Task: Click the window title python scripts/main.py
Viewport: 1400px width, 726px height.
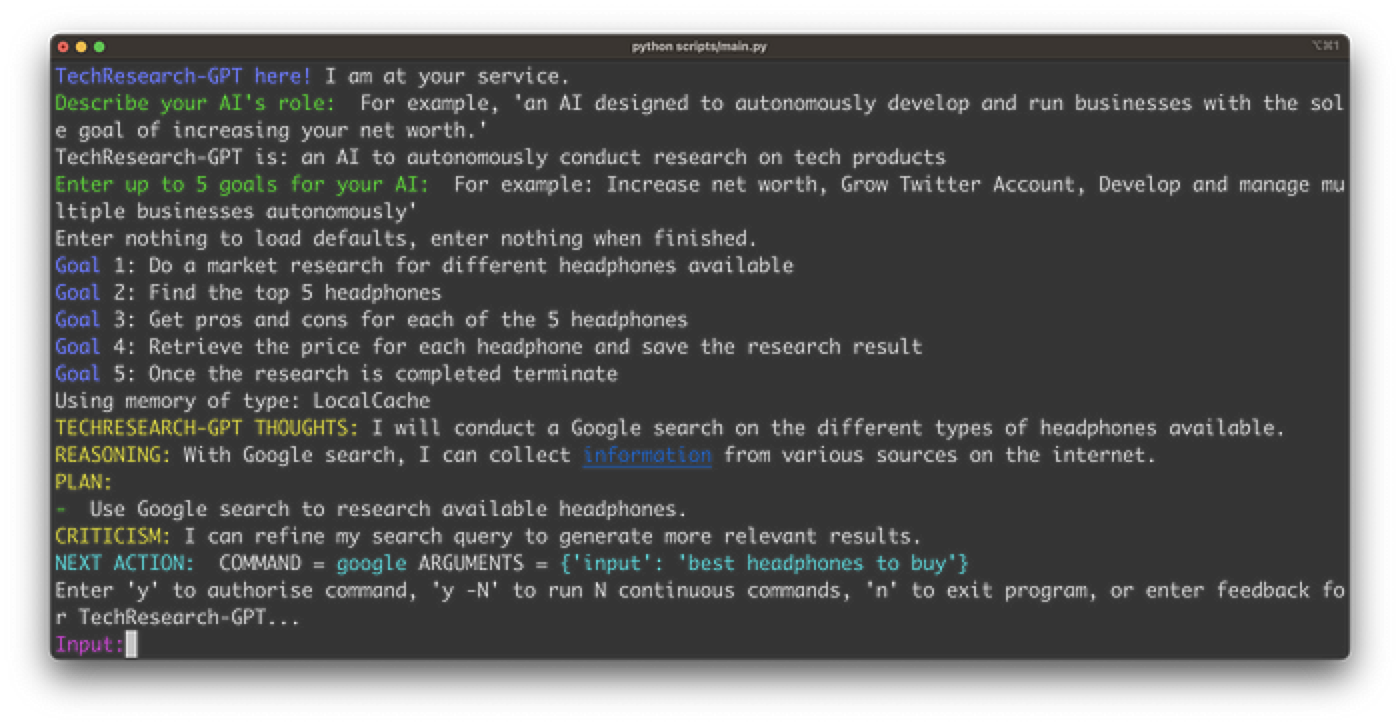Action: [699, 47]
